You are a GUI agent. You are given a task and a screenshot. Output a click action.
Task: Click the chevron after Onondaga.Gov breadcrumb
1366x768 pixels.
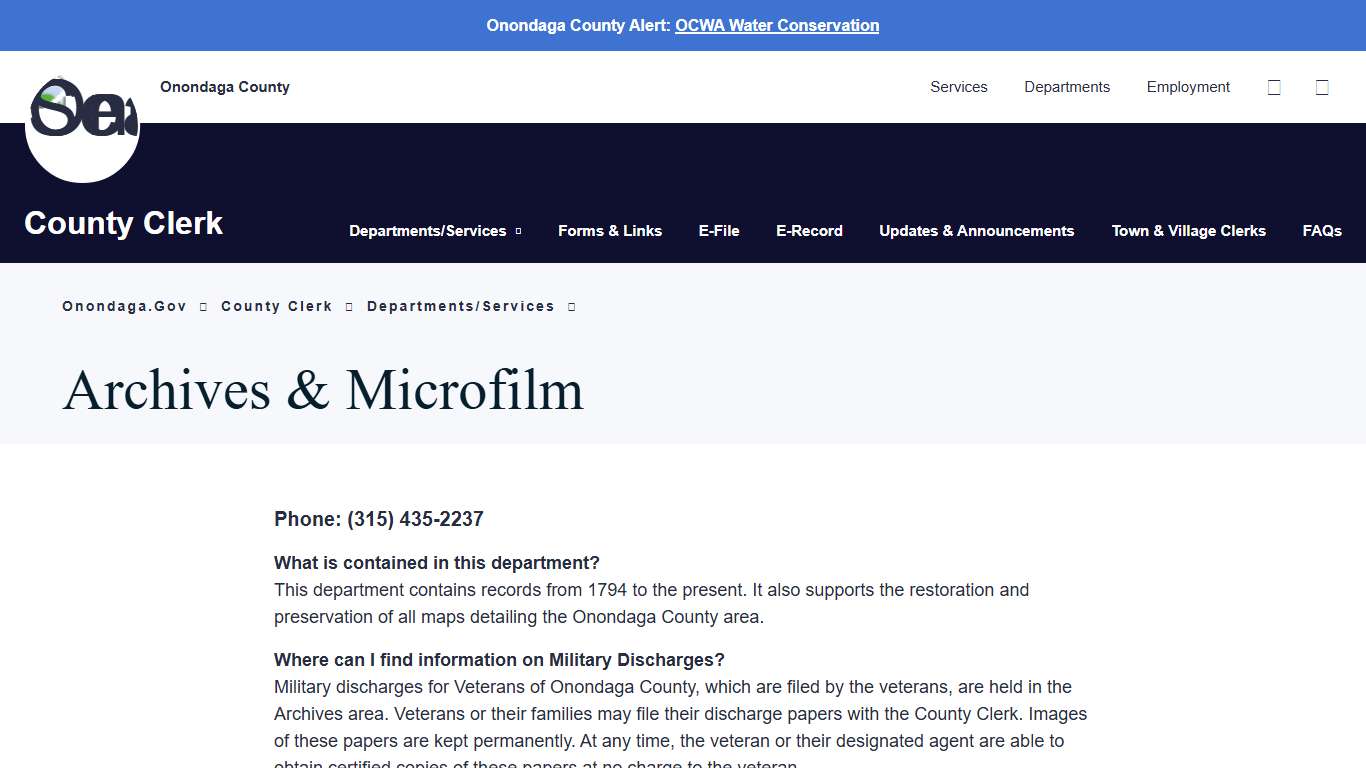tap(203, 306)
